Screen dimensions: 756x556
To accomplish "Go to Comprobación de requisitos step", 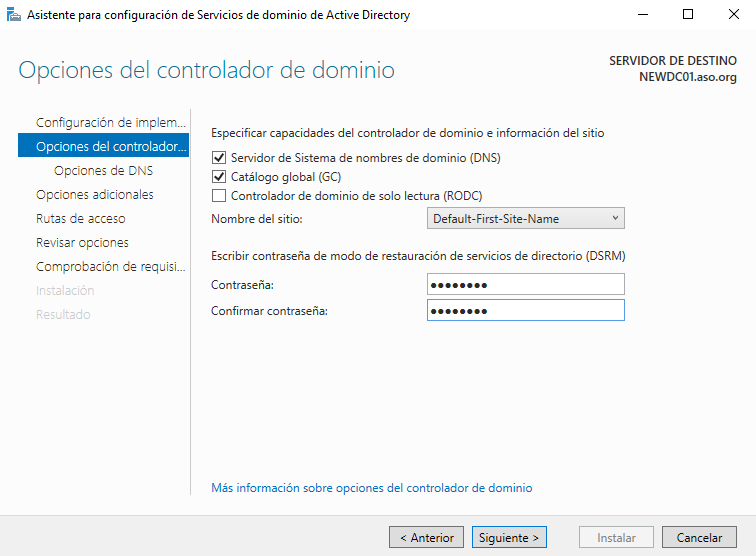I will [x=110, y=267].
